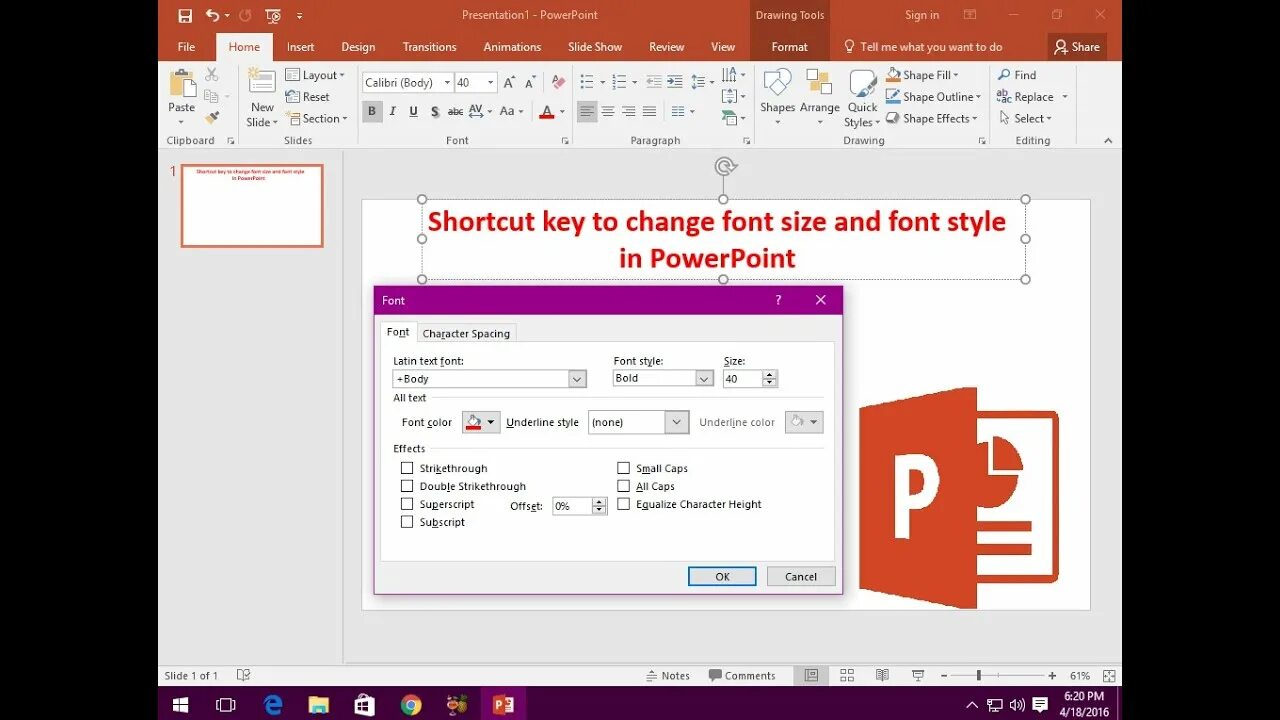
Task: Enable Small Caps checkbox
Action: click(623, 468)
